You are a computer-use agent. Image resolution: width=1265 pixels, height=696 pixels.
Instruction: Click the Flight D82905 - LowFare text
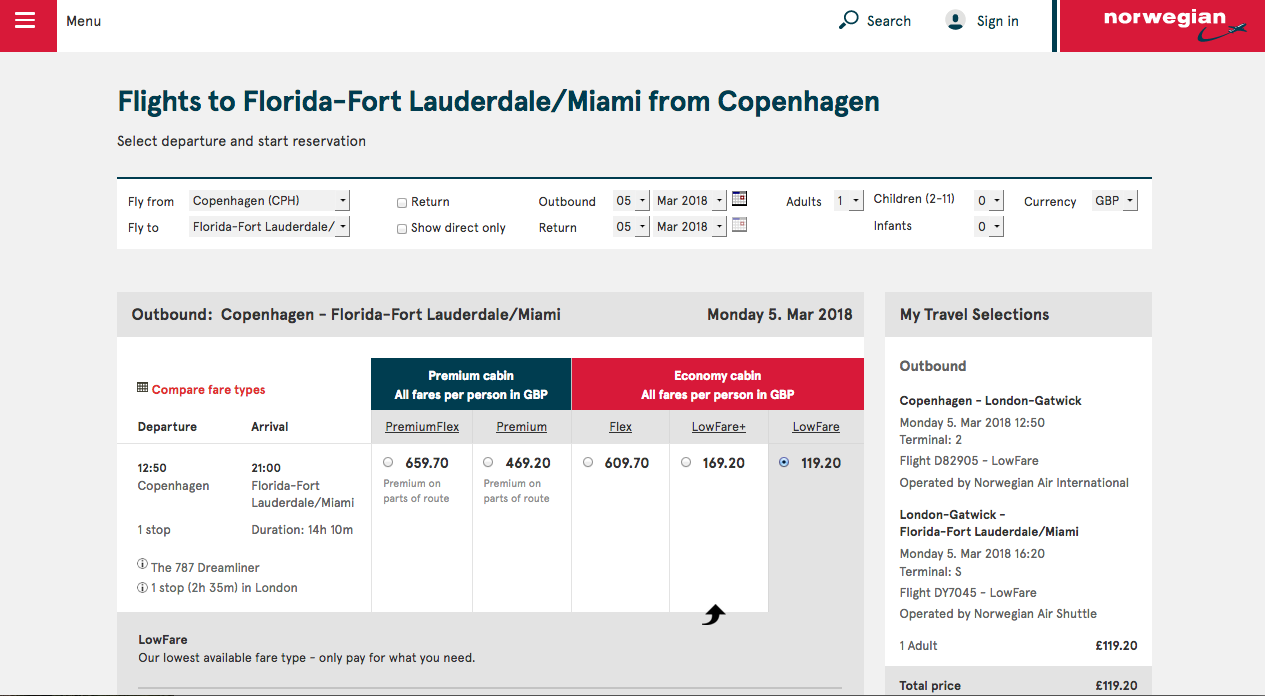(969, 461)
